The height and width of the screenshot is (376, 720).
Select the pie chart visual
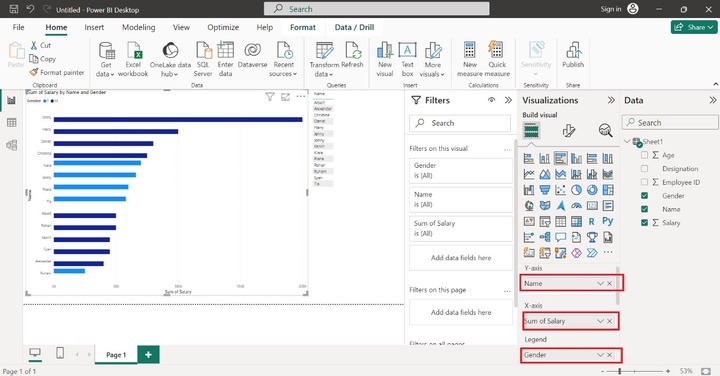point(576,190)
